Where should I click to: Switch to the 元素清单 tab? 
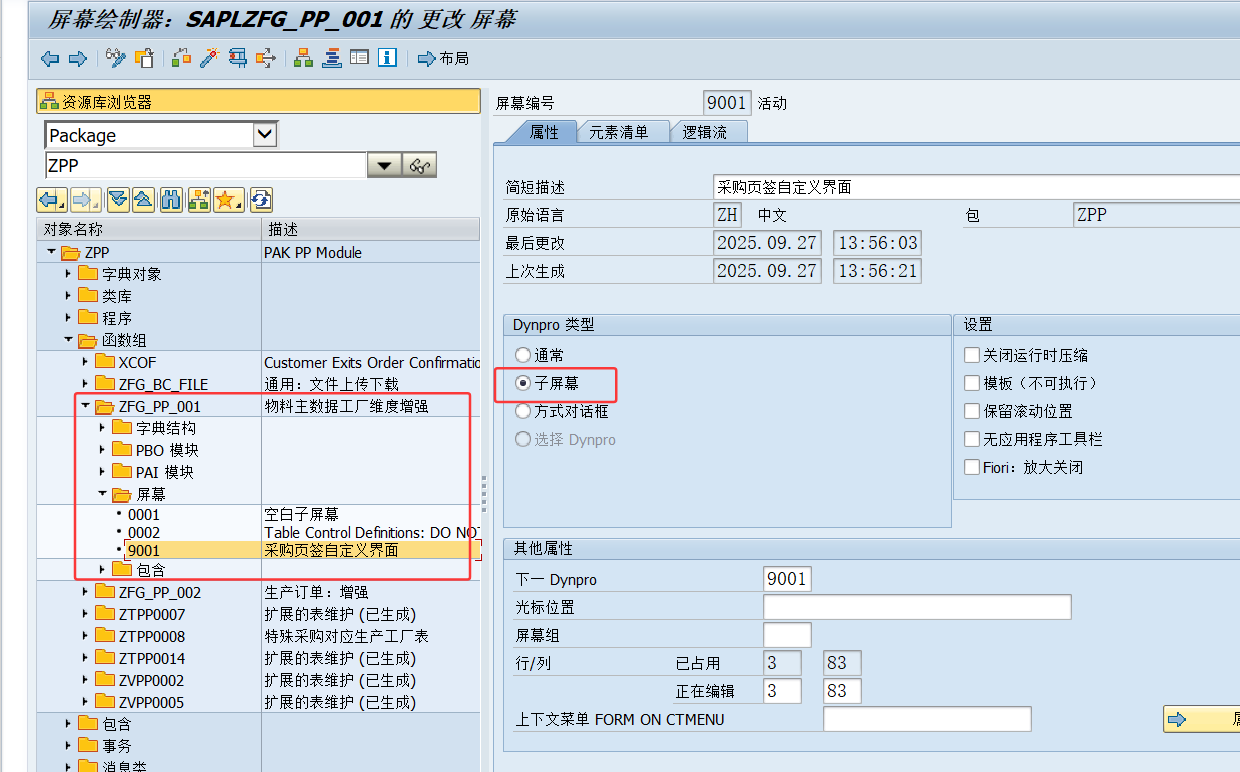[618, 132]
